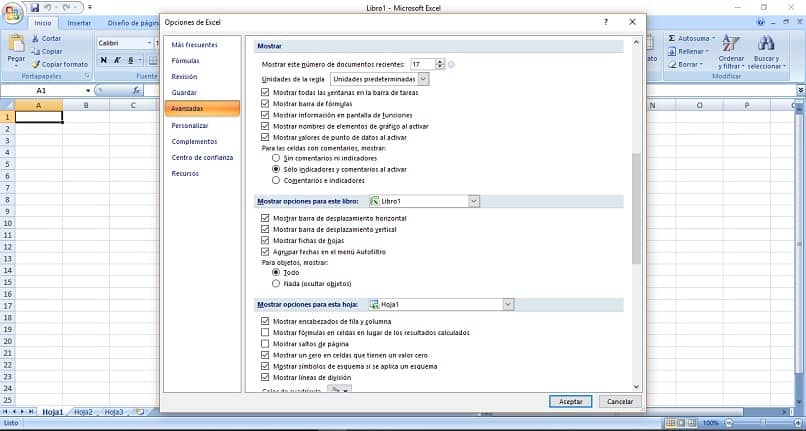Click the Pegar paste icon
806x431 pixels.
(16, 44)
